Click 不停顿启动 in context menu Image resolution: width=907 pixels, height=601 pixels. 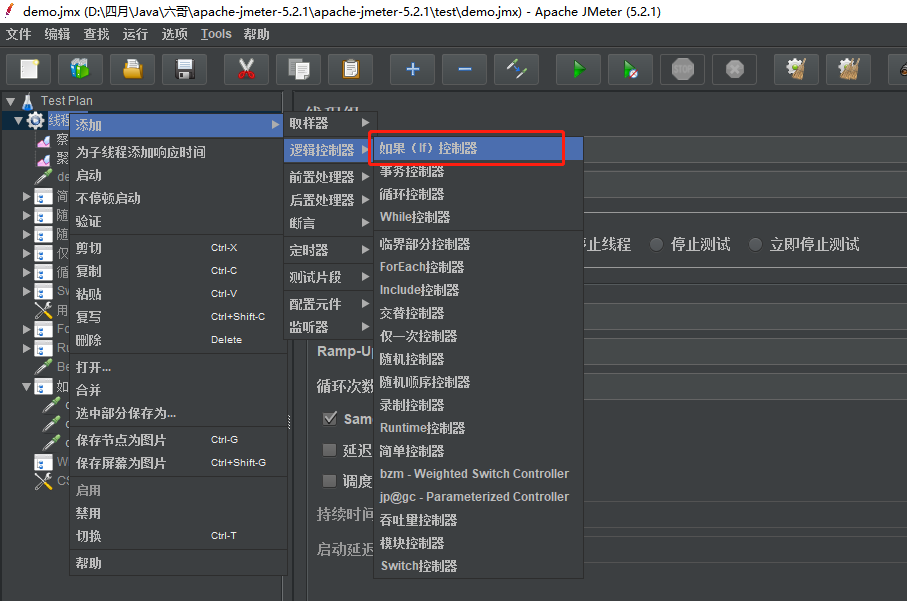click(x=178, y=198)
